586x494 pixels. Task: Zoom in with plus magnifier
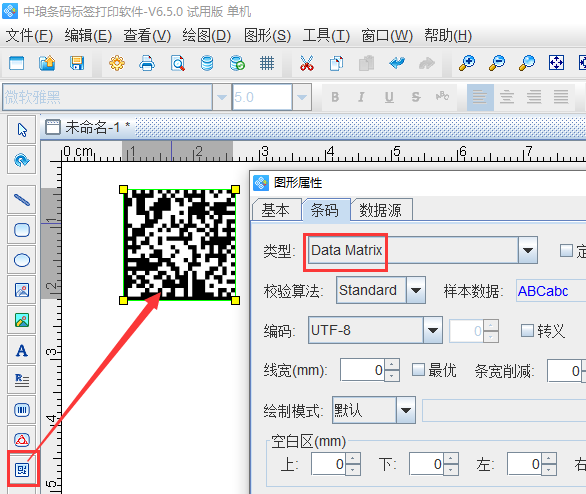point(467,63)
